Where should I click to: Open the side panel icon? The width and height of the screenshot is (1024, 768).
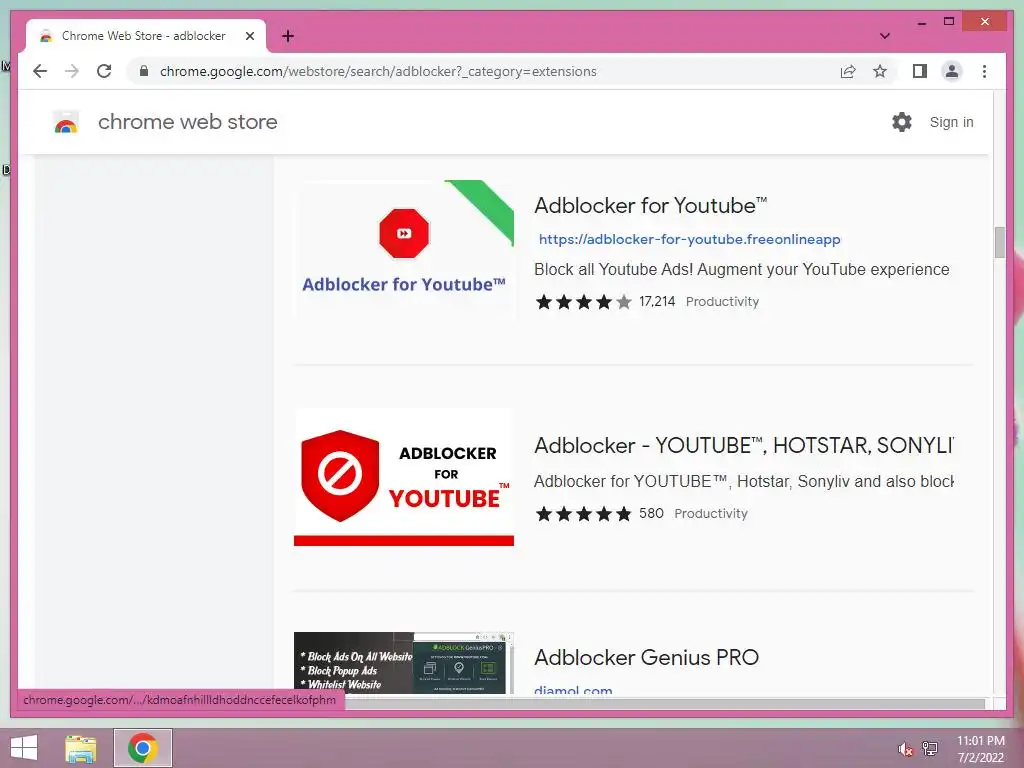point(920,71)
